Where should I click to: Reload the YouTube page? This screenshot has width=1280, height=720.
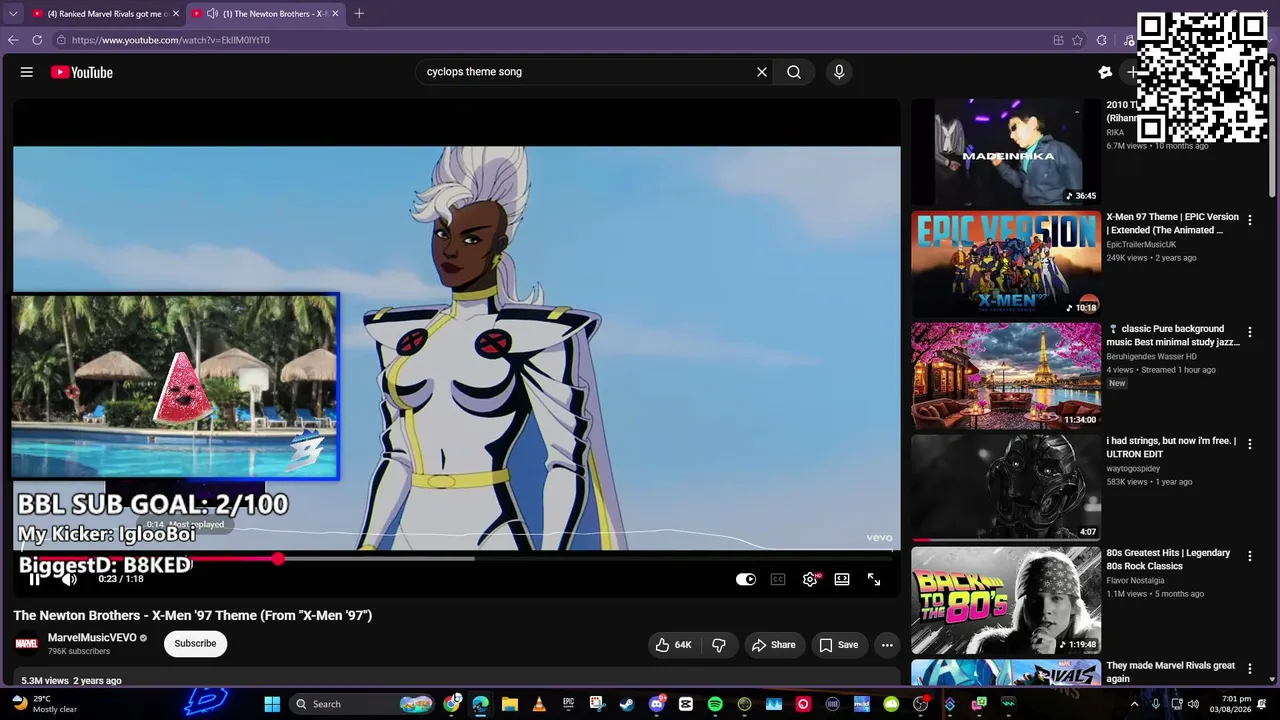click(37, 40)
